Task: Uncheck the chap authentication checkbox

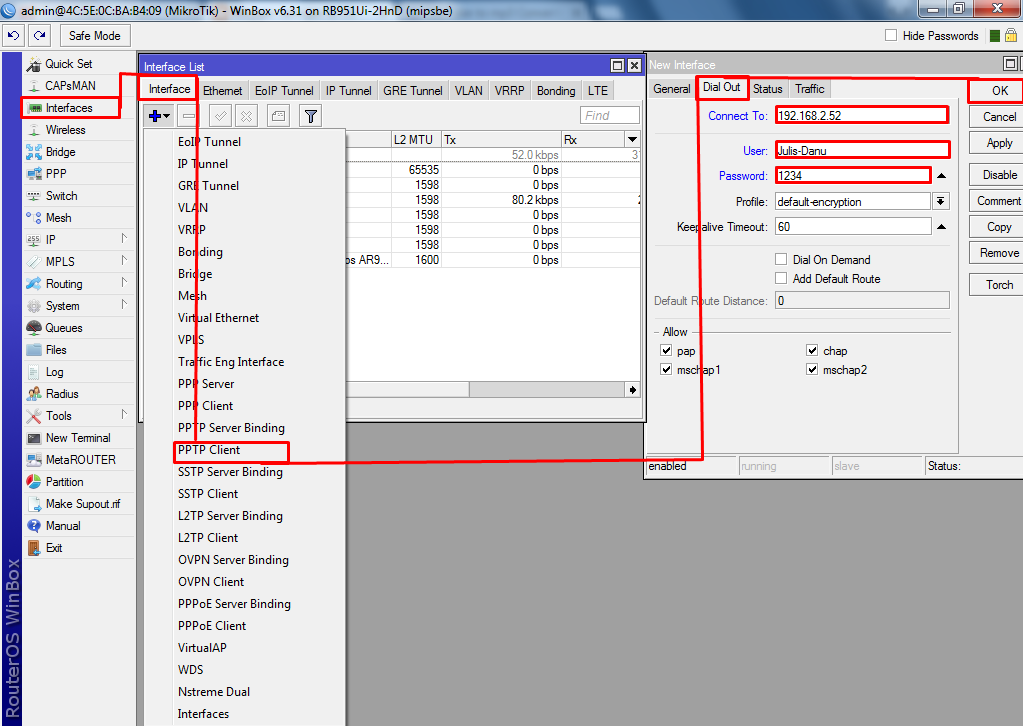Action: (812, 350)
